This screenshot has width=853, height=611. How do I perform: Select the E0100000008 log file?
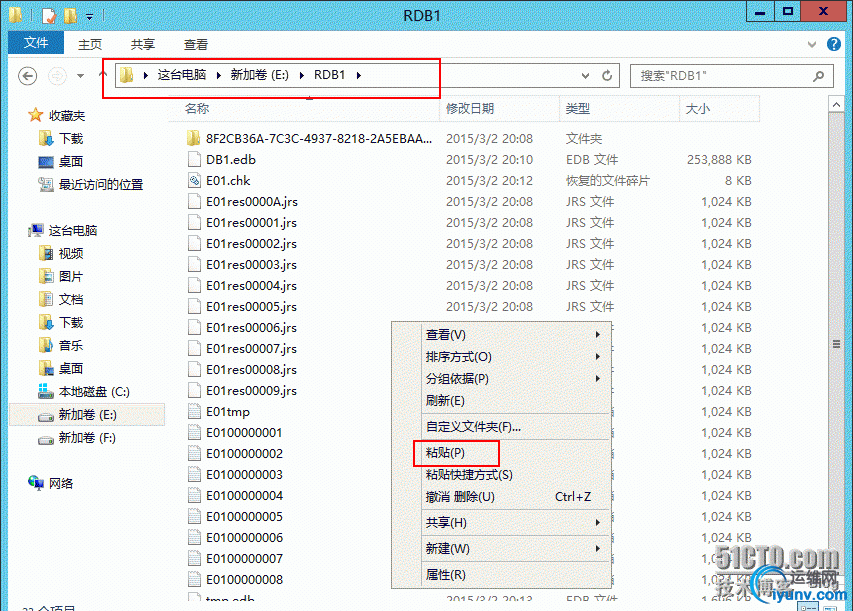coord(244,579)
